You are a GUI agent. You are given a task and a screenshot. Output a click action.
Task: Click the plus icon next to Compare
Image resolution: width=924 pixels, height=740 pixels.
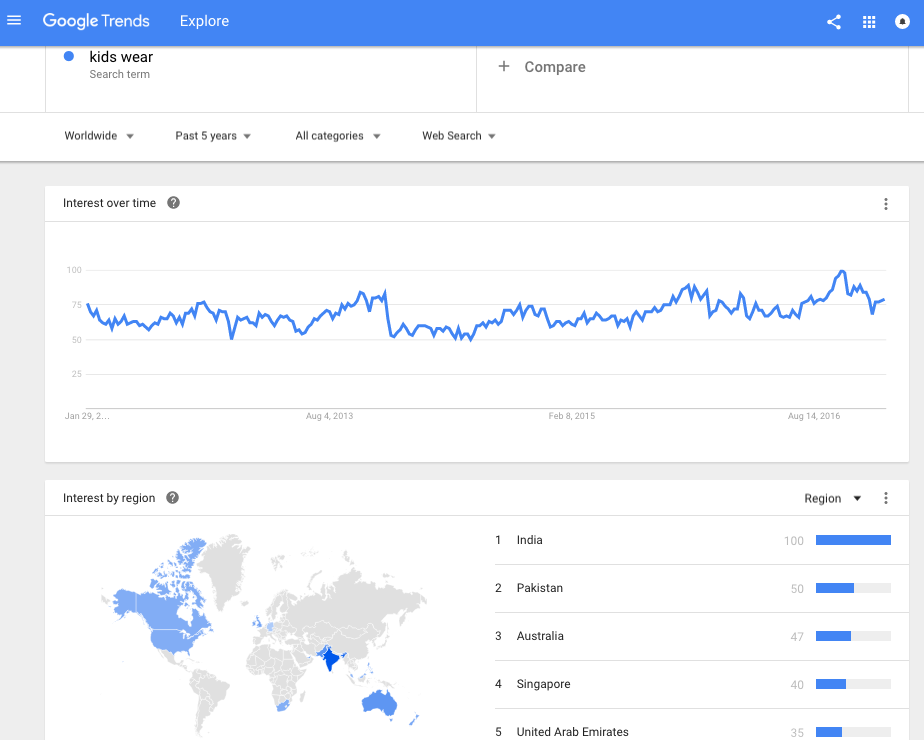(x=504, y=66)
